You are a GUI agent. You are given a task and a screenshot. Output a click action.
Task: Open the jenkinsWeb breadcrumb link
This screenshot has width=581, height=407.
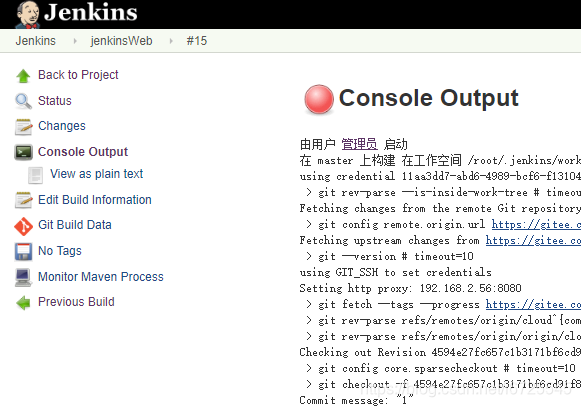[x=121, y=41]
